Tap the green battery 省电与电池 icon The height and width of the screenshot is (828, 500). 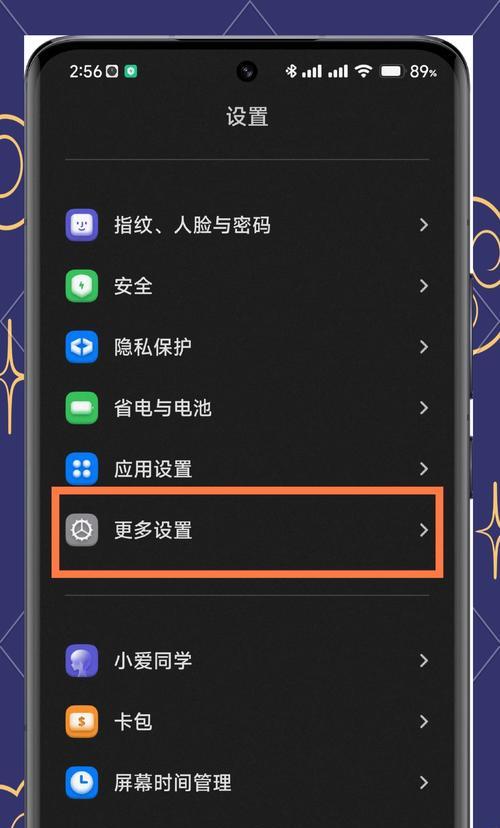(81, 408)
